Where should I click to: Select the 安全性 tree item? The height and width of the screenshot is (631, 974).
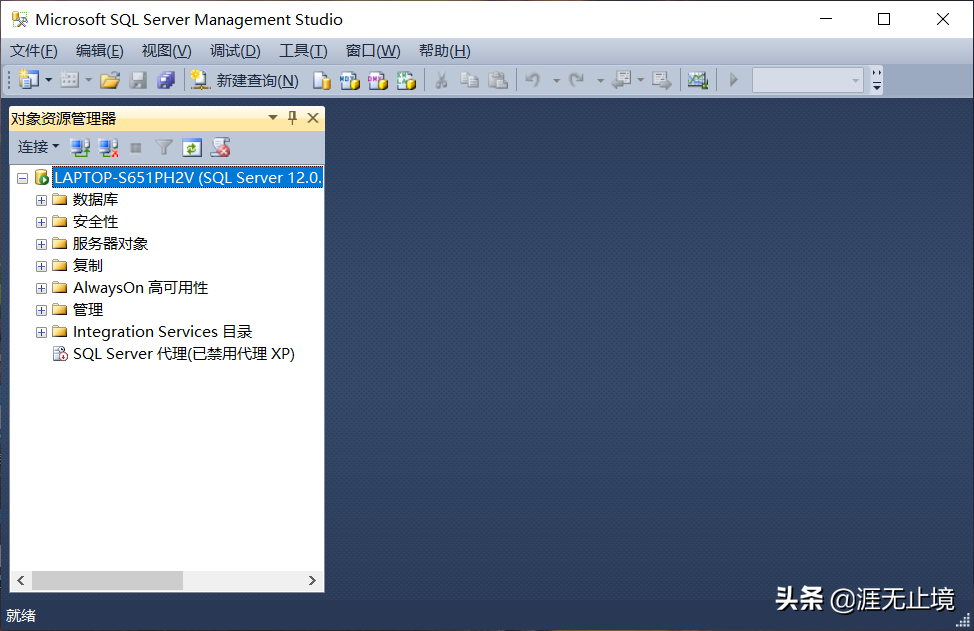coord(95,222)
